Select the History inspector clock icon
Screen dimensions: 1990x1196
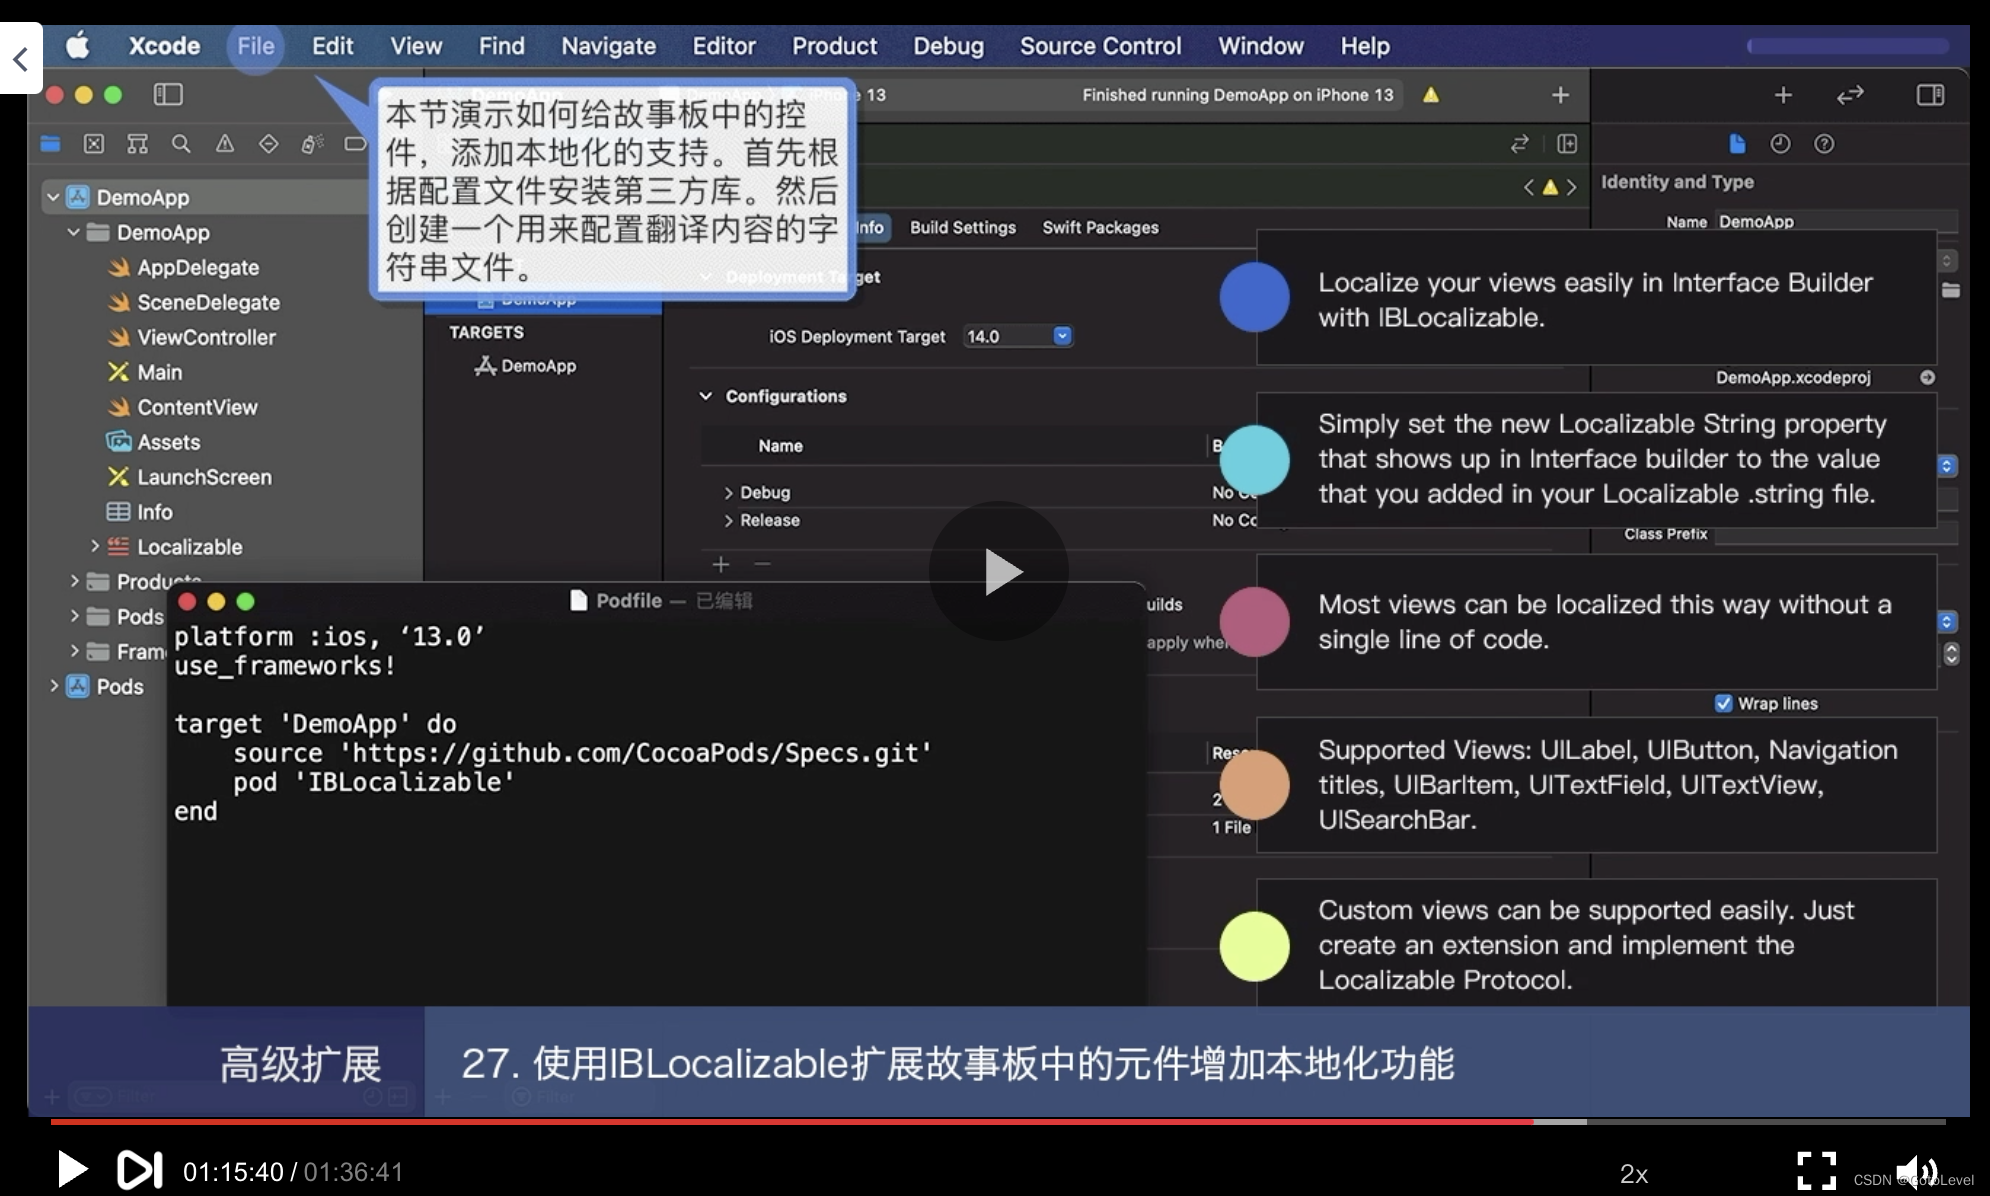coord(1780,144)
